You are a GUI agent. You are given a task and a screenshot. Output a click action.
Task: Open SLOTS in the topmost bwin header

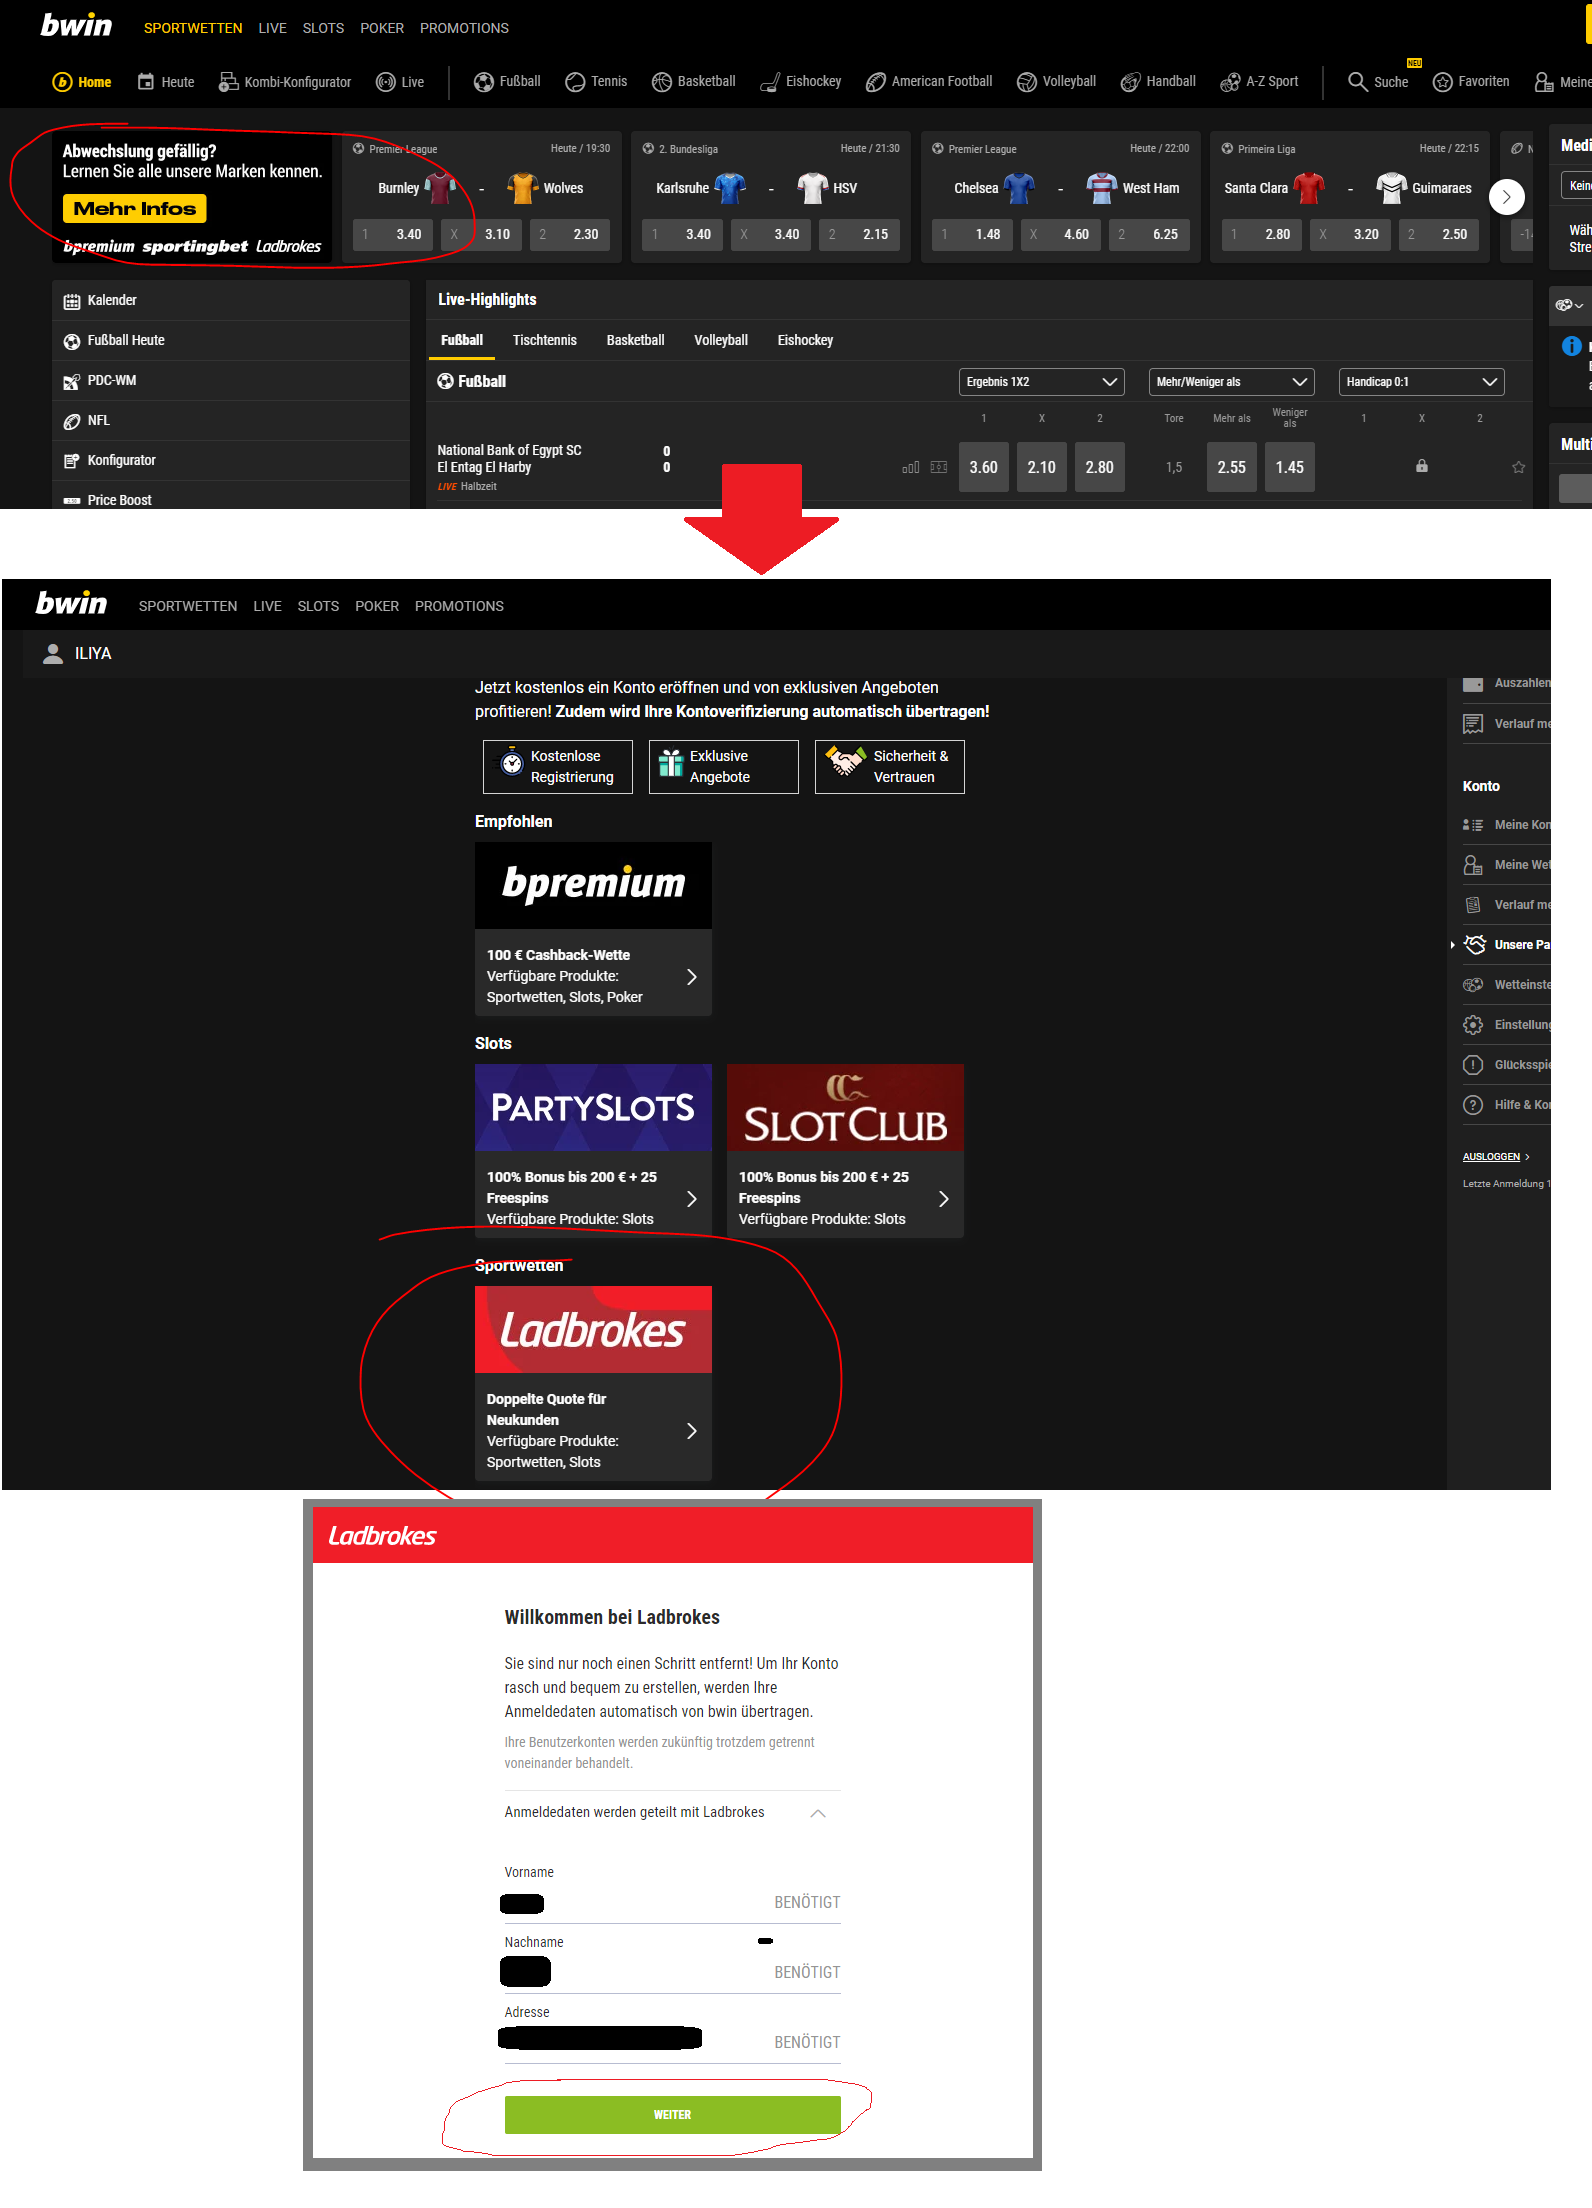pos(323,28)
